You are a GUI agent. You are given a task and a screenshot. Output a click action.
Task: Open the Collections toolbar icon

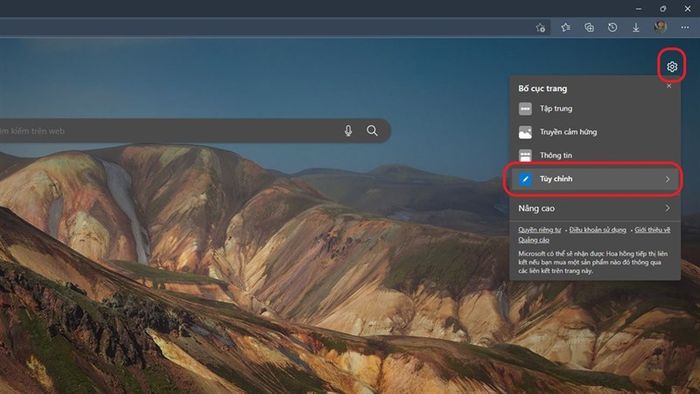point(589,28)
